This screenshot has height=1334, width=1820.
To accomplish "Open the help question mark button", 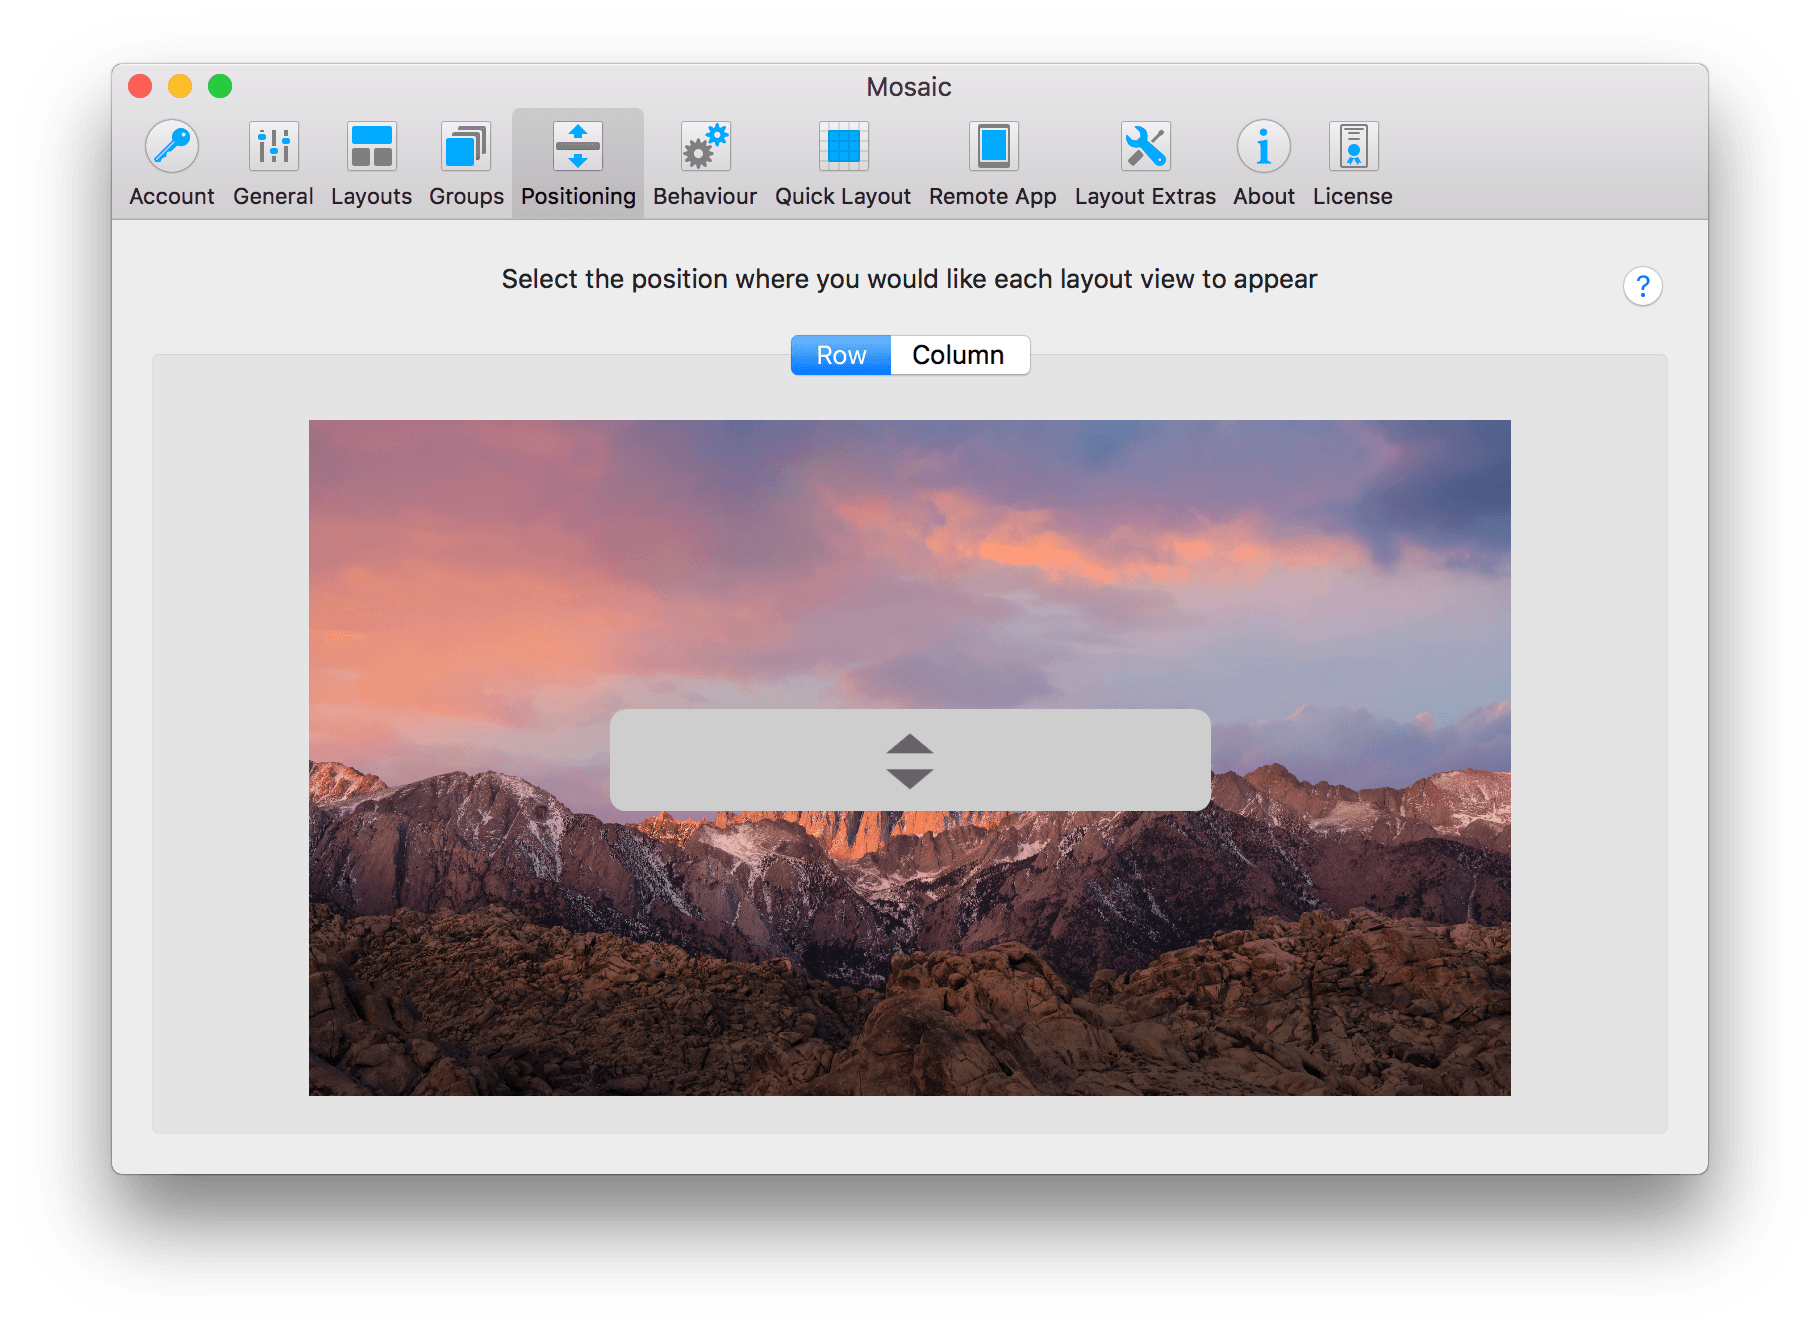I will pyautogui.click(x=1642, y=286).
